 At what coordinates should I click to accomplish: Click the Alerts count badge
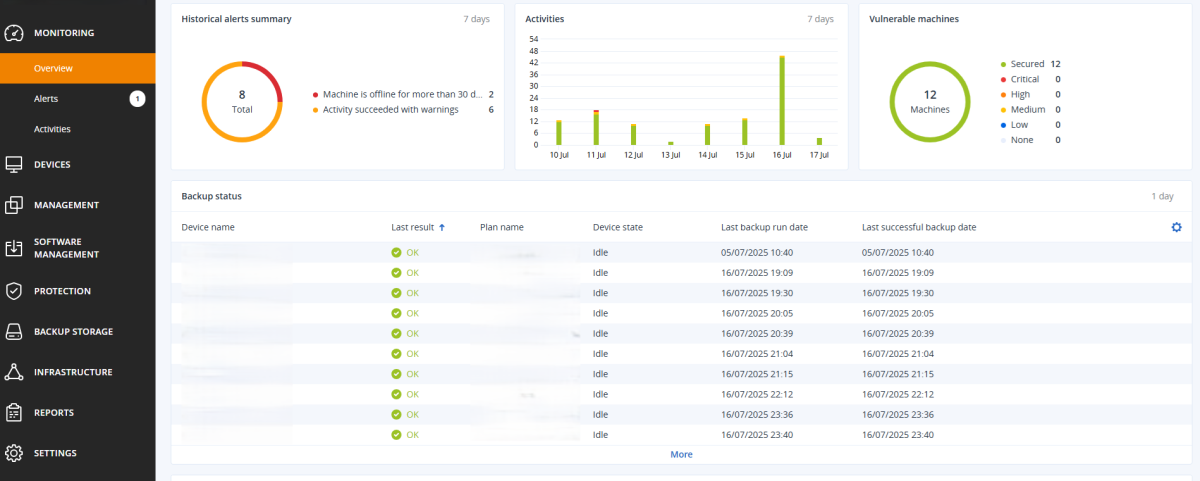pos(137,98)
